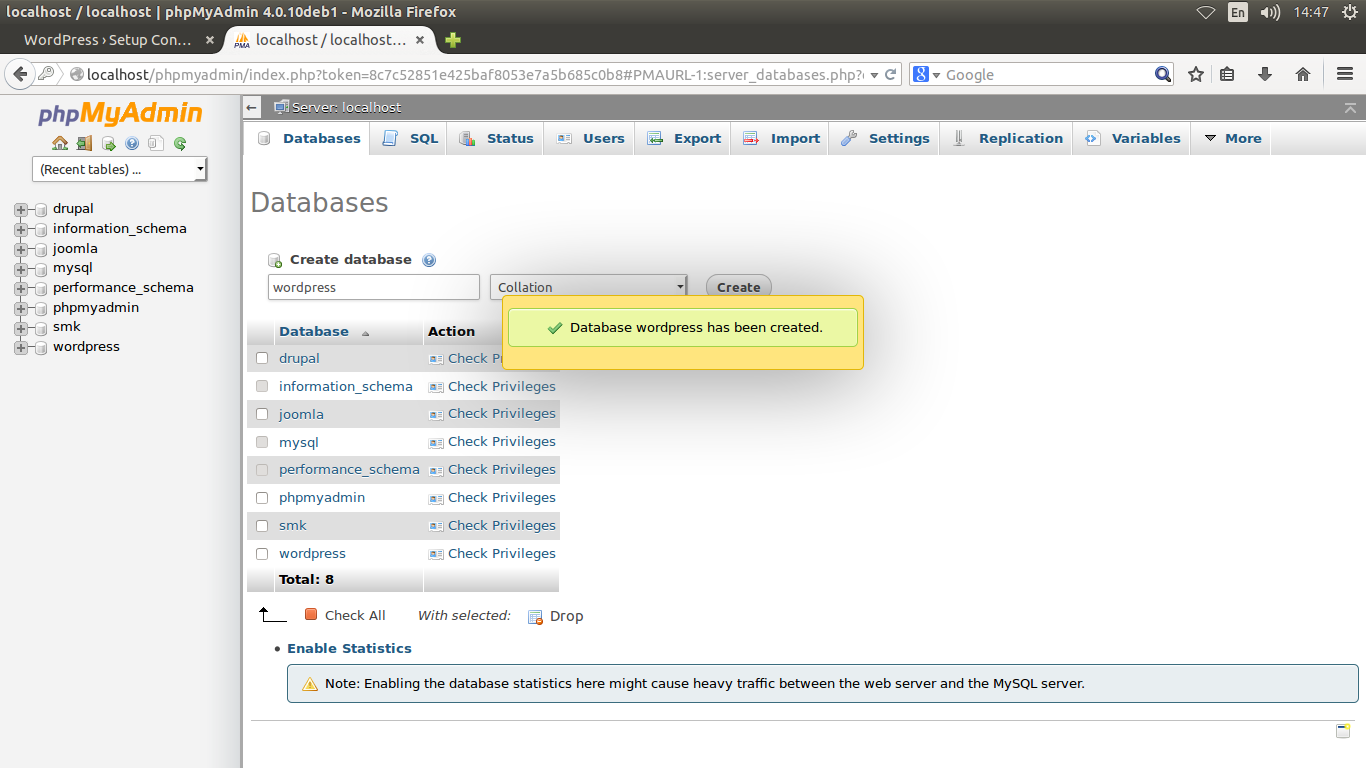This screenshot has width=1366, height=768.
Task: Open the Recent tables dropdown
Action: point(119,169)
